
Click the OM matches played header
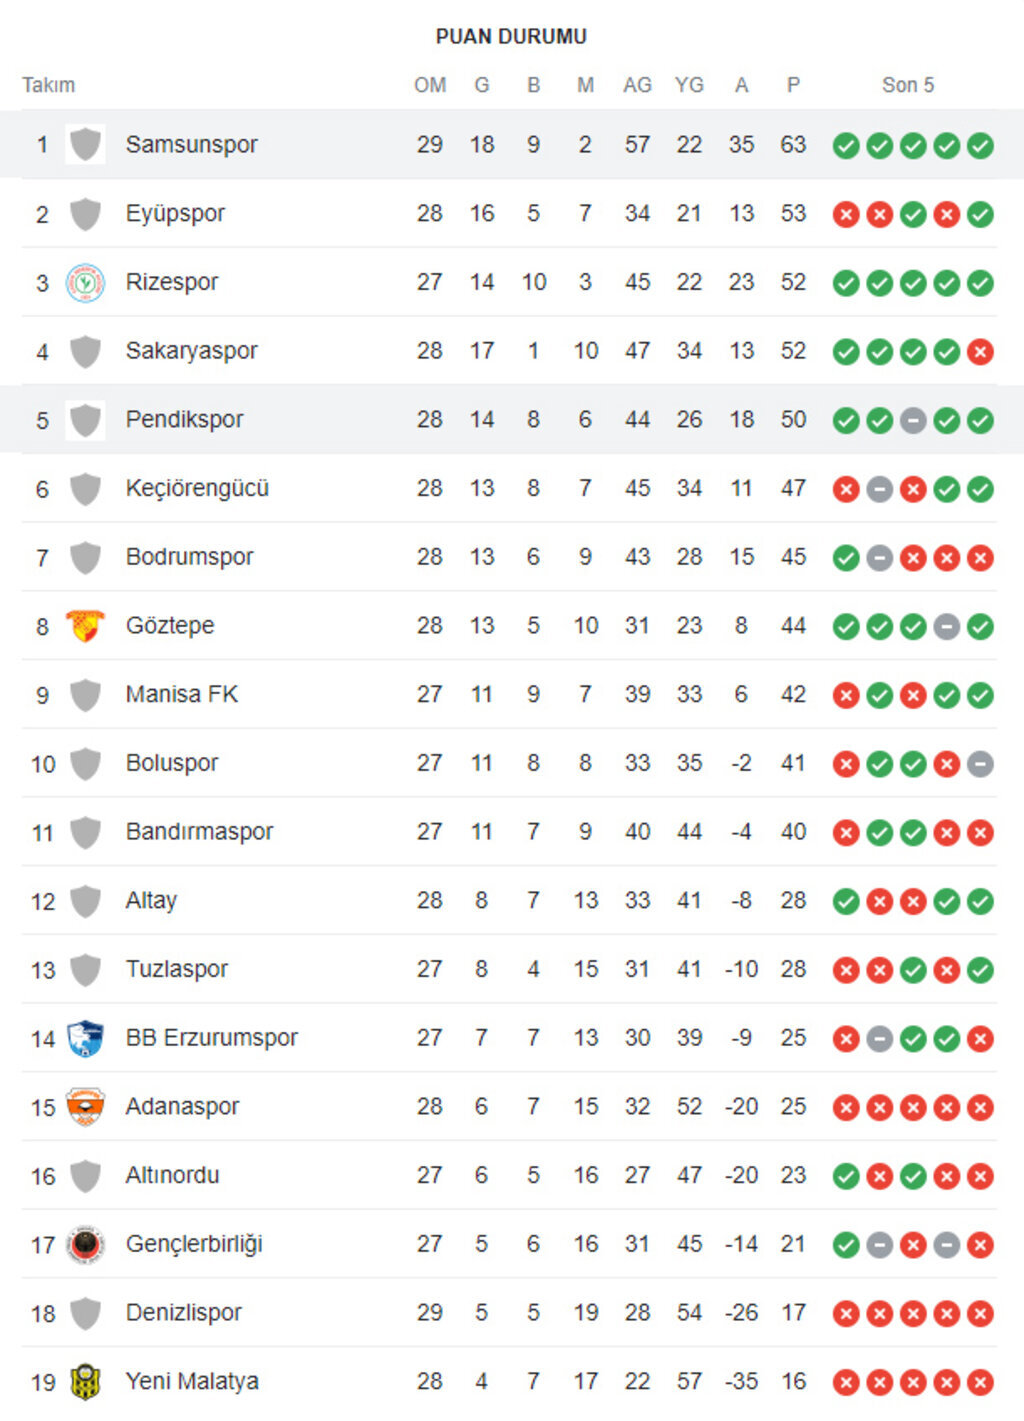[430, 85]
